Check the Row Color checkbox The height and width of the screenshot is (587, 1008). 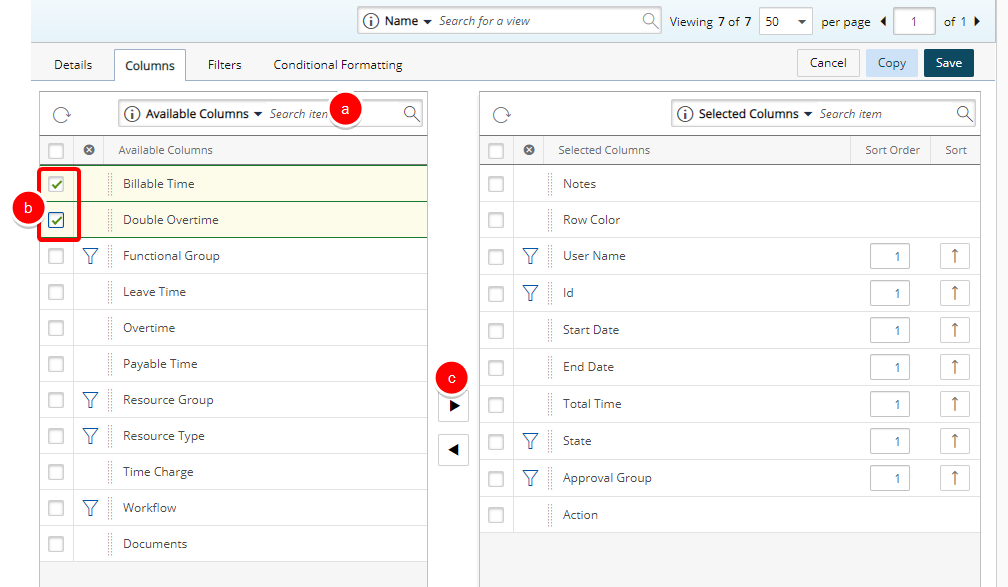coord(496,220)
